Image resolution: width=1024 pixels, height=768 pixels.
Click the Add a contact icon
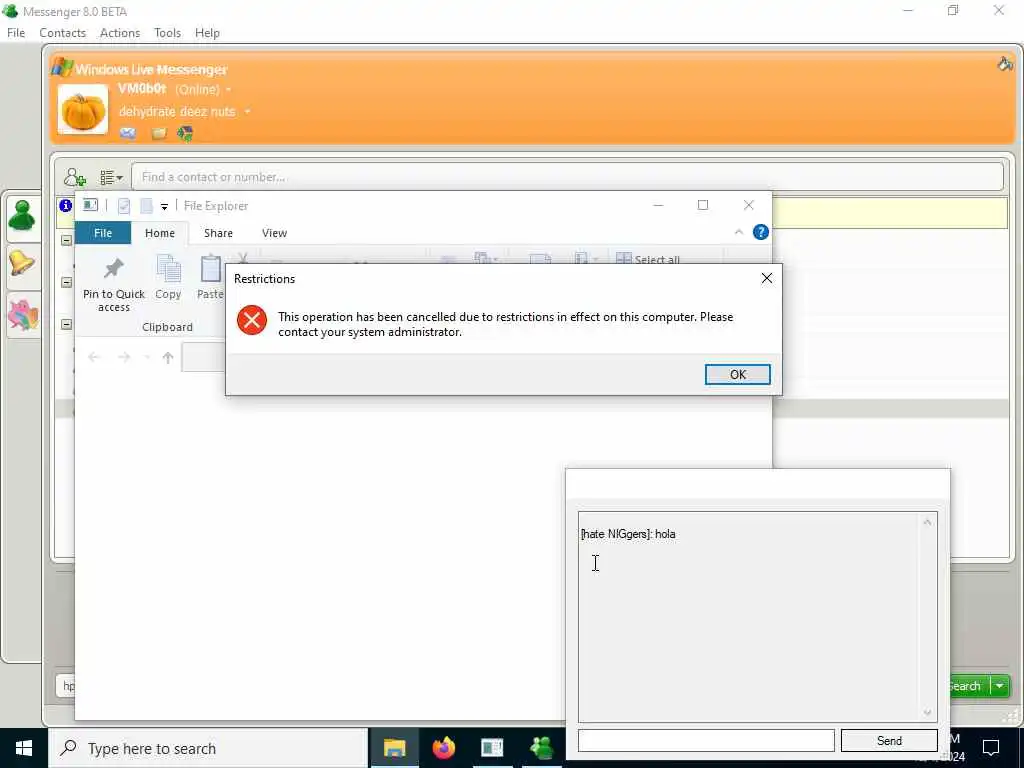coord(74,177)
